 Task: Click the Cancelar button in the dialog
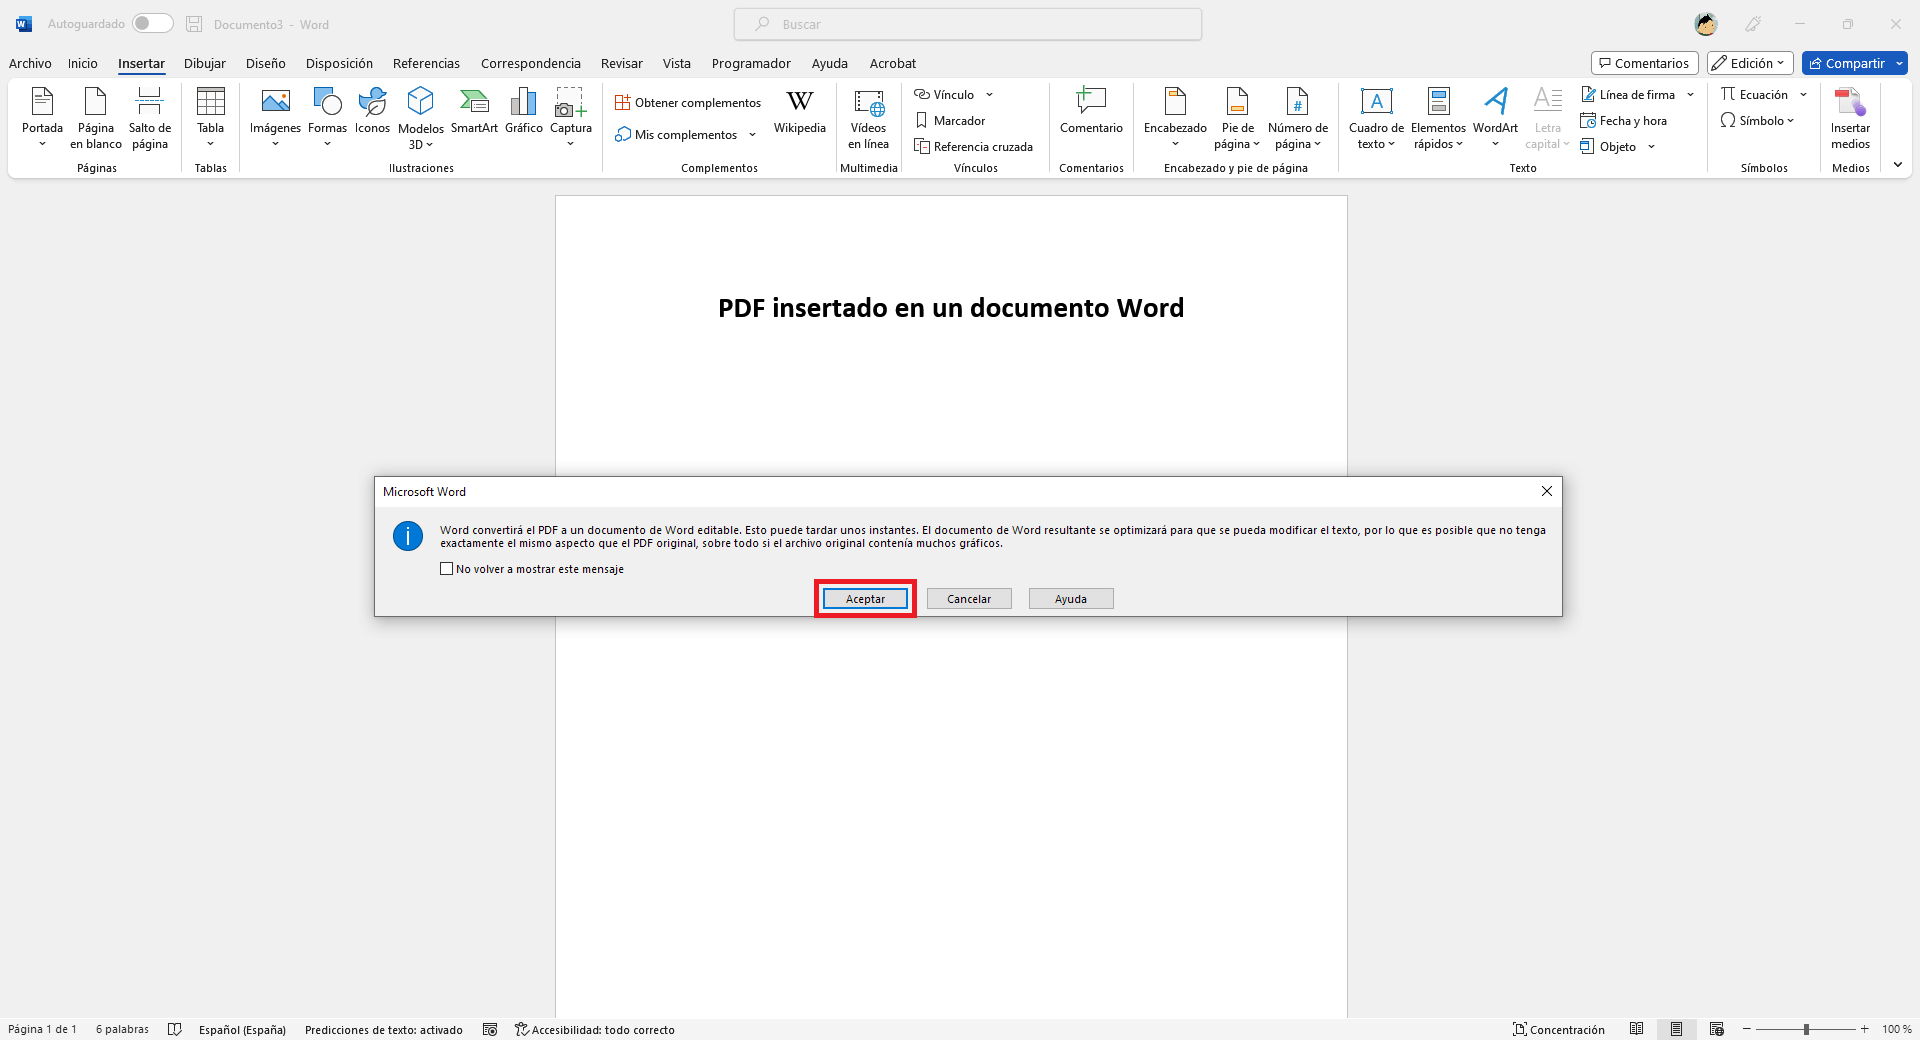(969, 599)
